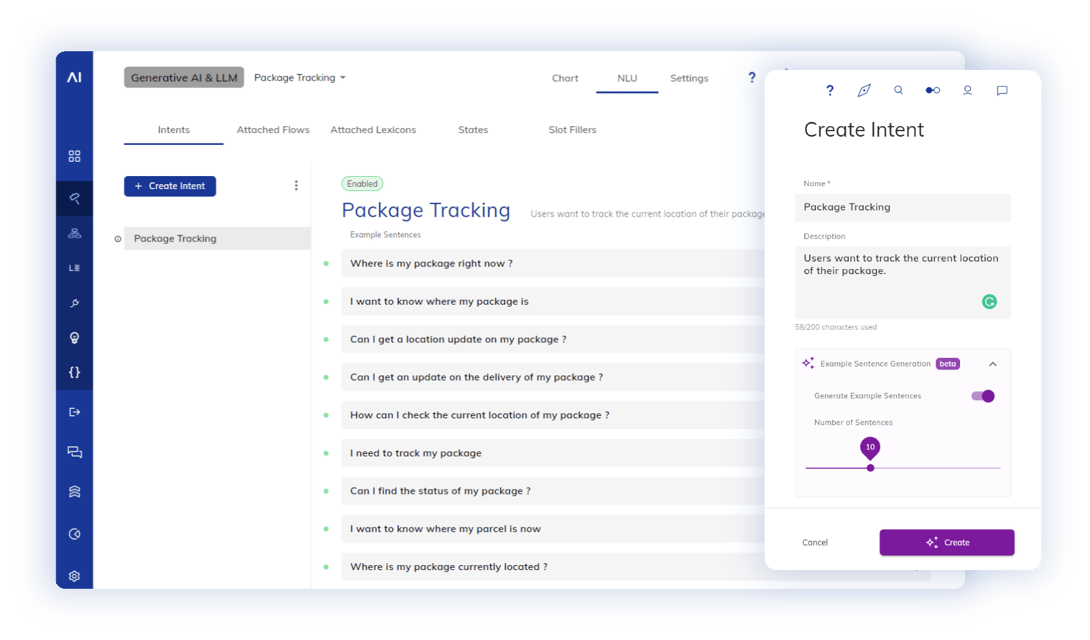This screenshot has width=1090, height=640.
Task: Open the people group sidebar icon
Action: click(x=74, y=233)
